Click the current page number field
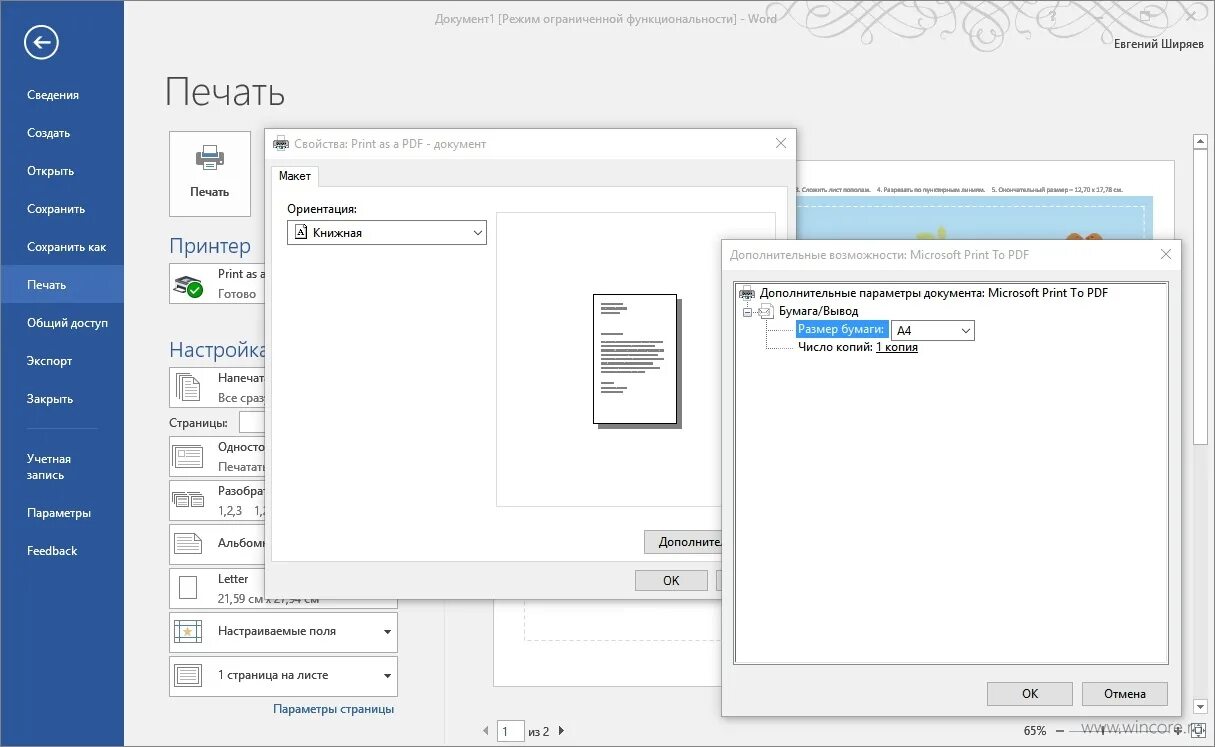This screenshot has width=1215, height=747. click(512, 731)
